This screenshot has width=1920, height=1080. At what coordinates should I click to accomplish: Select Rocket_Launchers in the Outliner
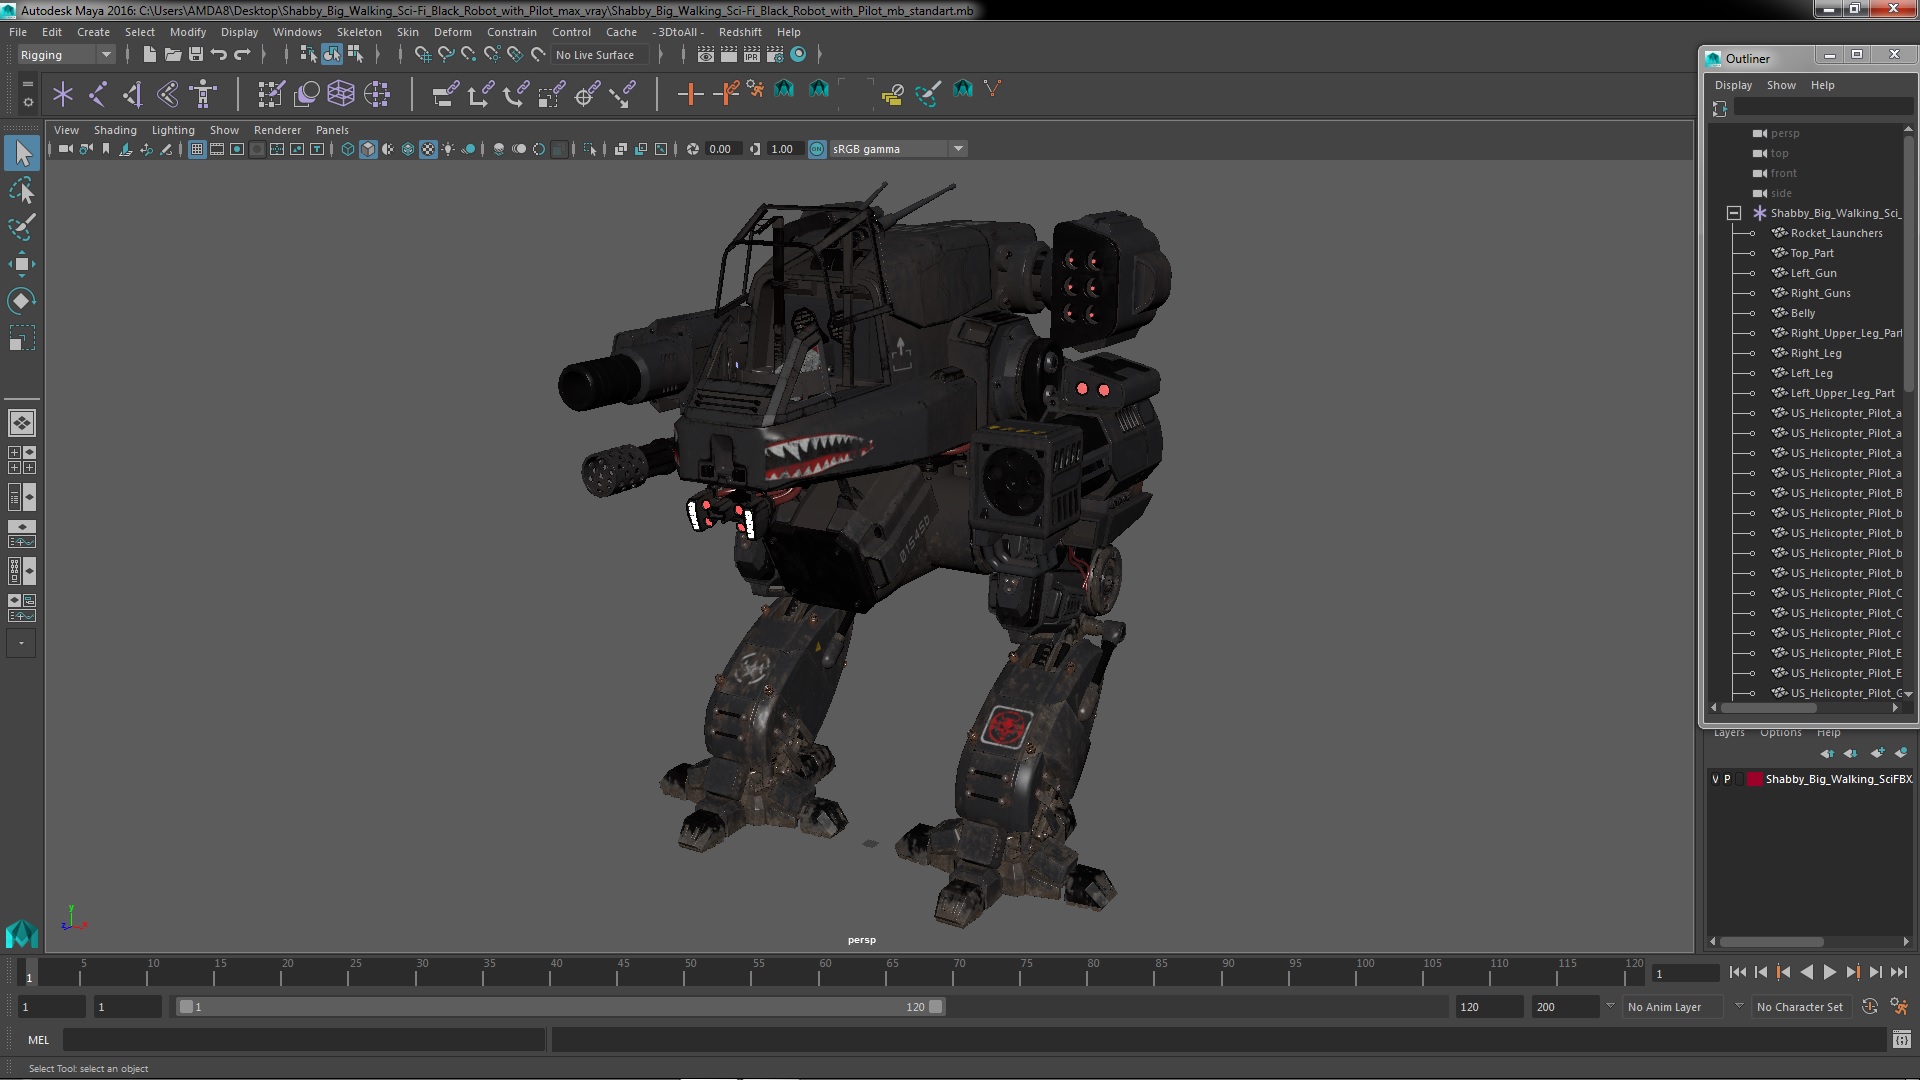1836,233
